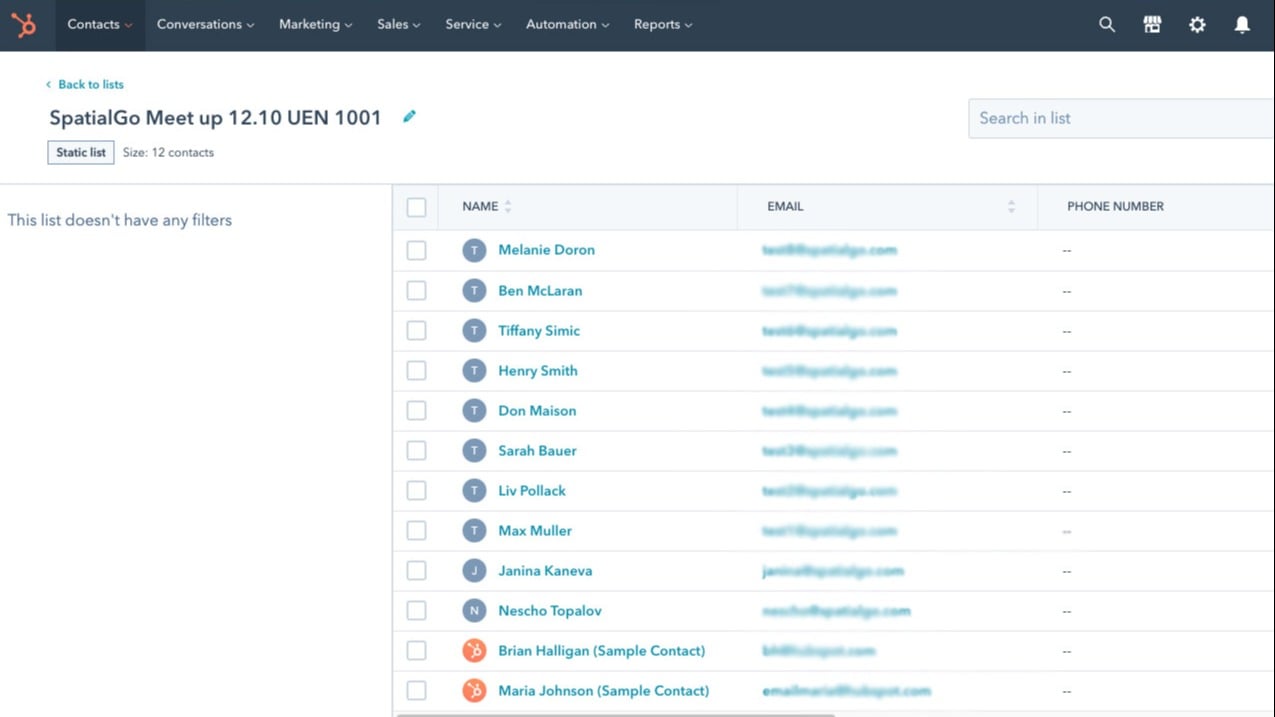Select the checkbox next to Melanie Doron
The width and height of the screenshot is (1275, 717).
(x=416, y=250)
